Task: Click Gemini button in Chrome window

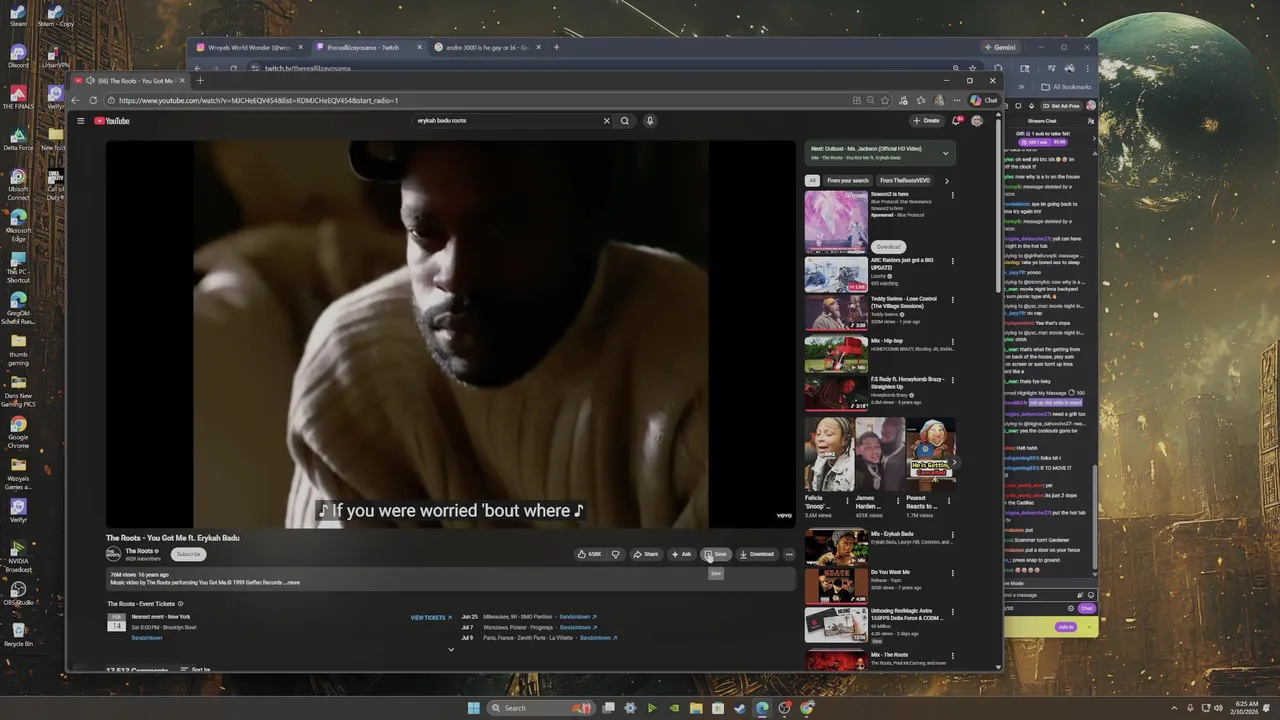Action: click(x=1000, y=47)
